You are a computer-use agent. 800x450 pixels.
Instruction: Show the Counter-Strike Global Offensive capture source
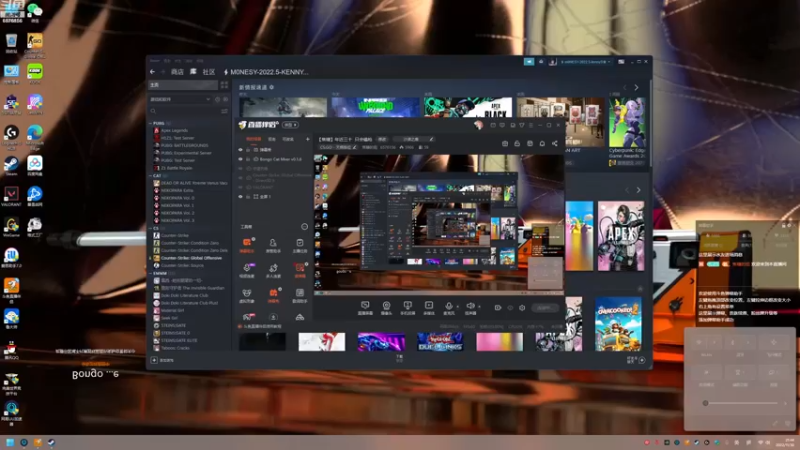[240, 178]
